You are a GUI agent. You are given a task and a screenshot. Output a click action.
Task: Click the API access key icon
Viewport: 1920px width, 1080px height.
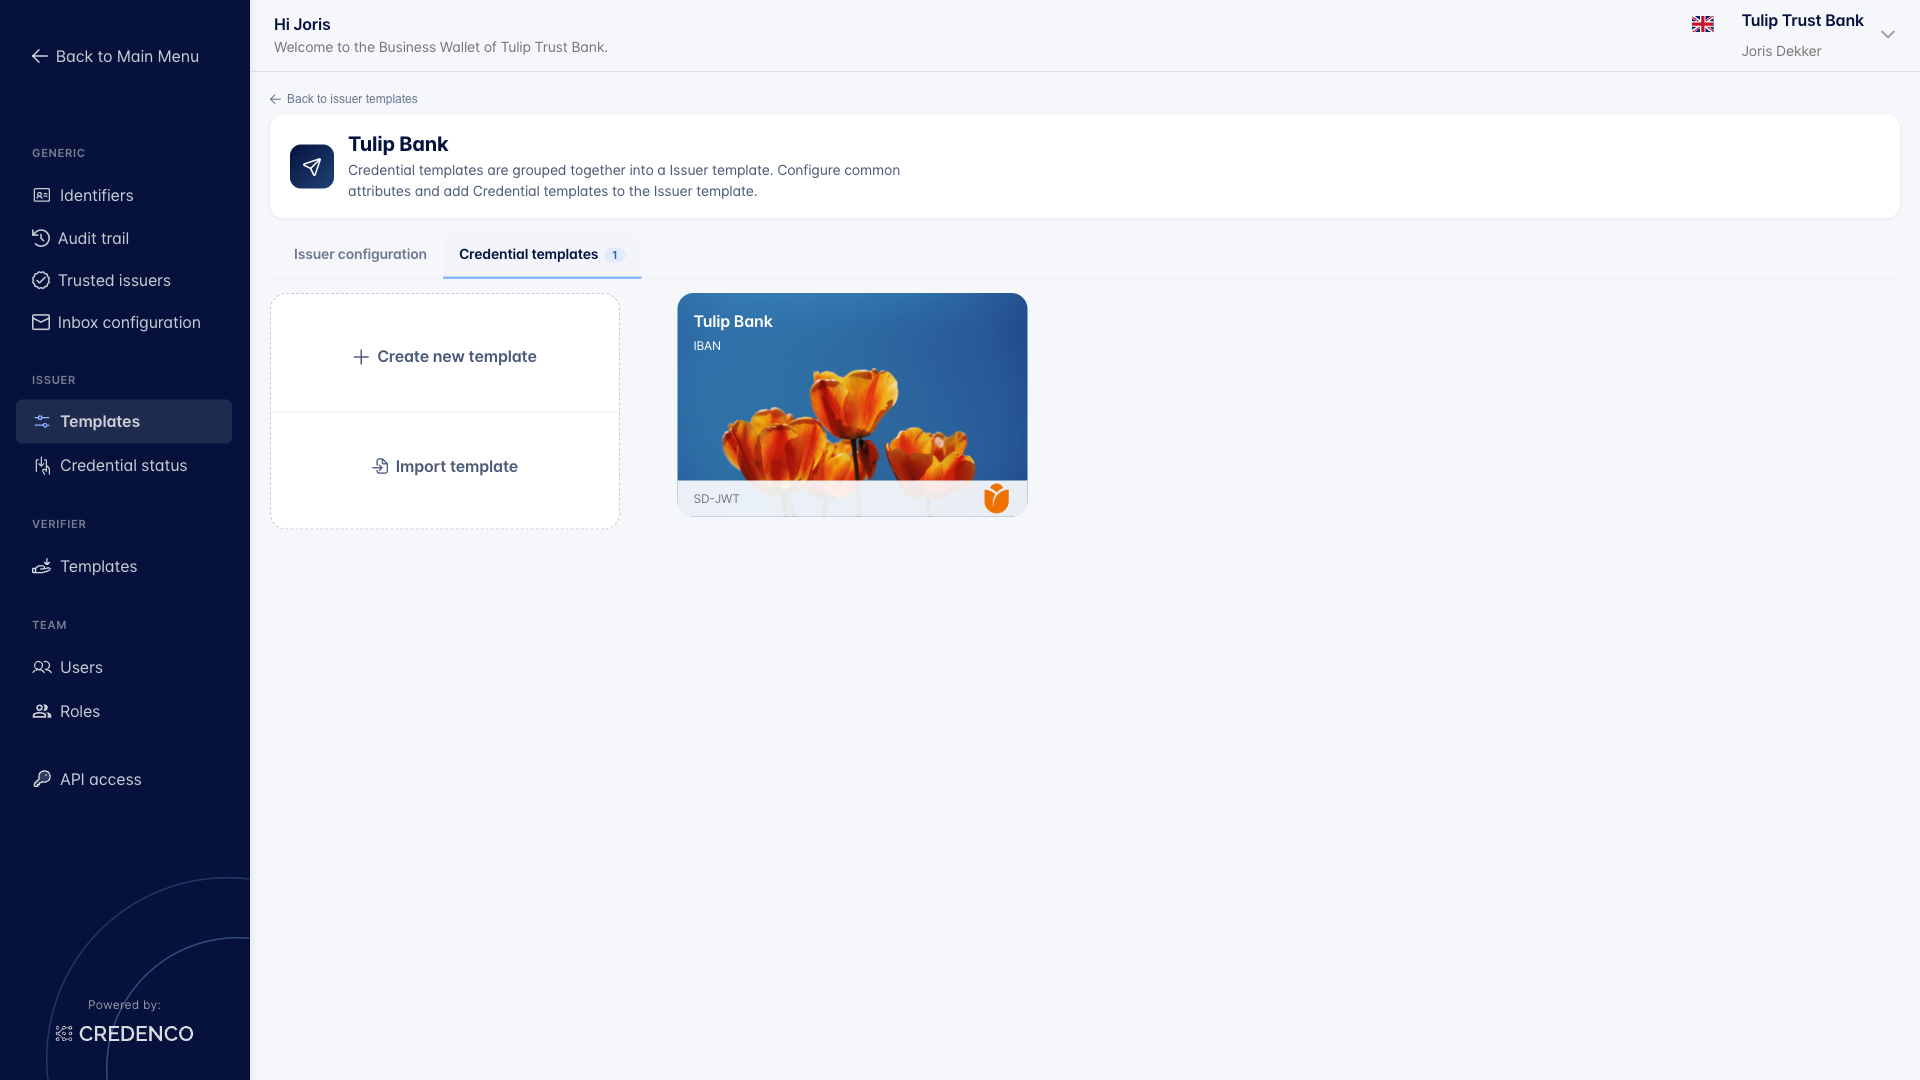point(42,779)
